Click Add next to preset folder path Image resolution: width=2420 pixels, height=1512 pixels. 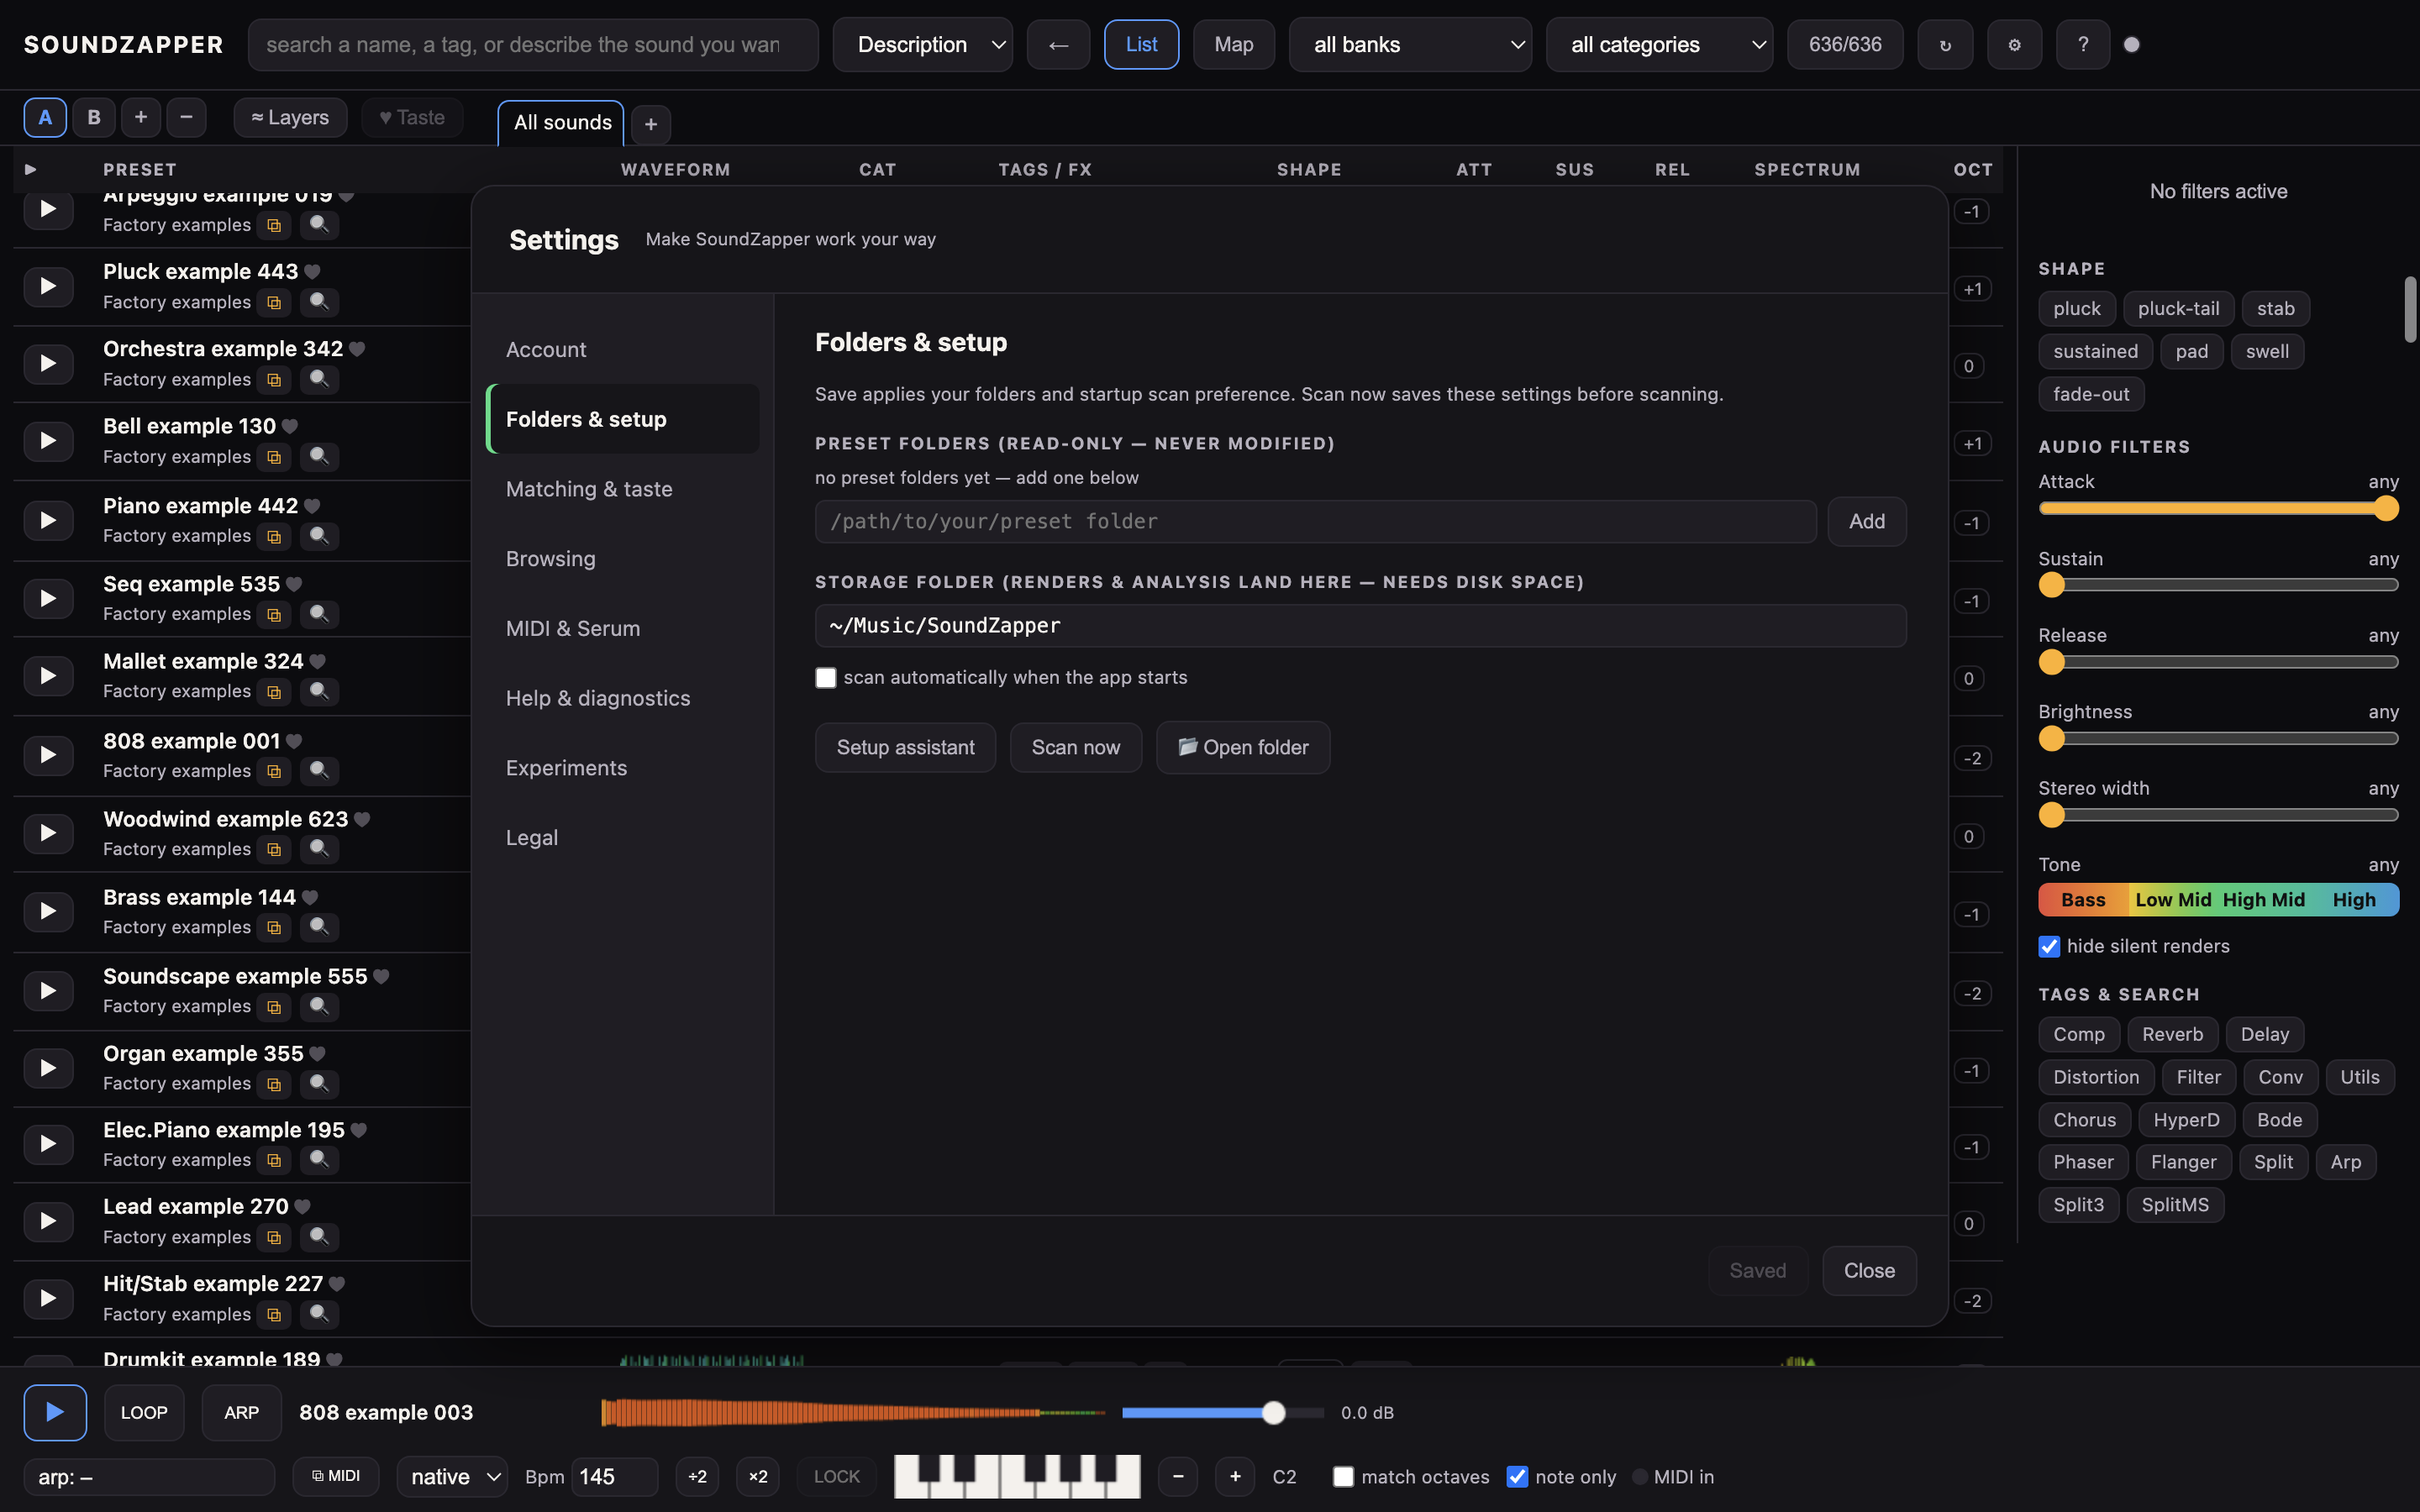pos(1866,522)
